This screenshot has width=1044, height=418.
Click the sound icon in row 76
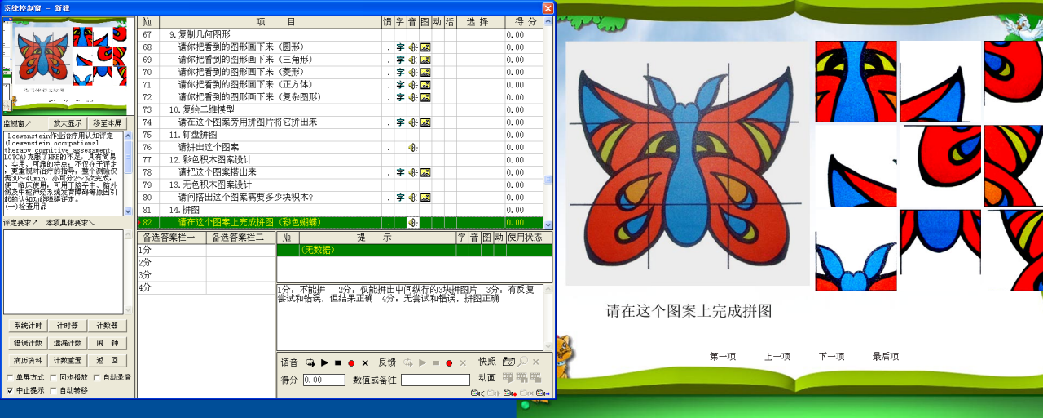click(x=413, y=147)
